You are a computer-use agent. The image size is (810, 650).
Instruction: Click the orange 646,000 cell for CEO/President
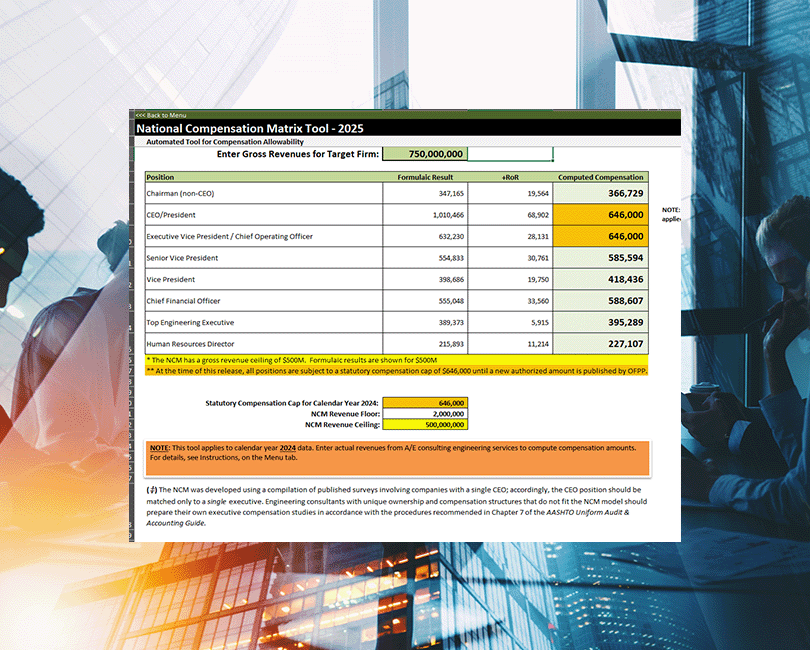(x=601, y=215)
